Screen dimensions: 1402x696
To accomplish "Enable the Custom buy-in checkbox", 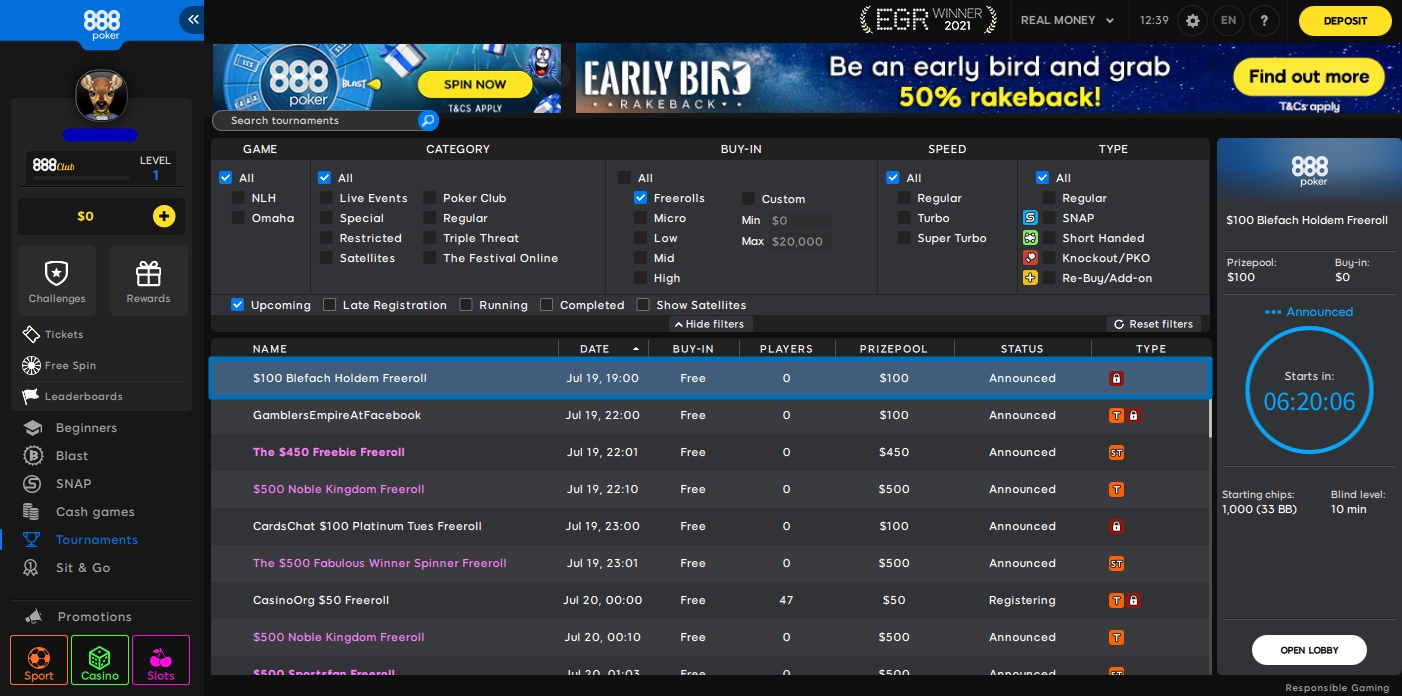I will tap(748, 199).
